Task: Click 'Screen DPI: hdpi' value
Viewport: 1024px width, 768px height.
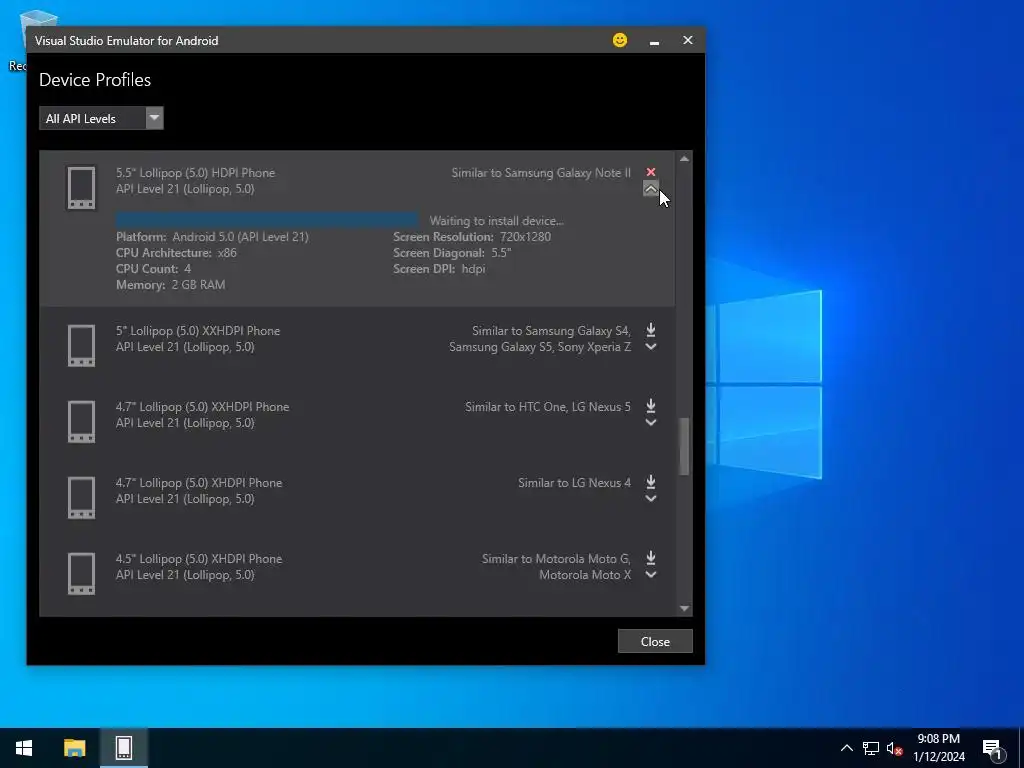Action: [439, 268]
